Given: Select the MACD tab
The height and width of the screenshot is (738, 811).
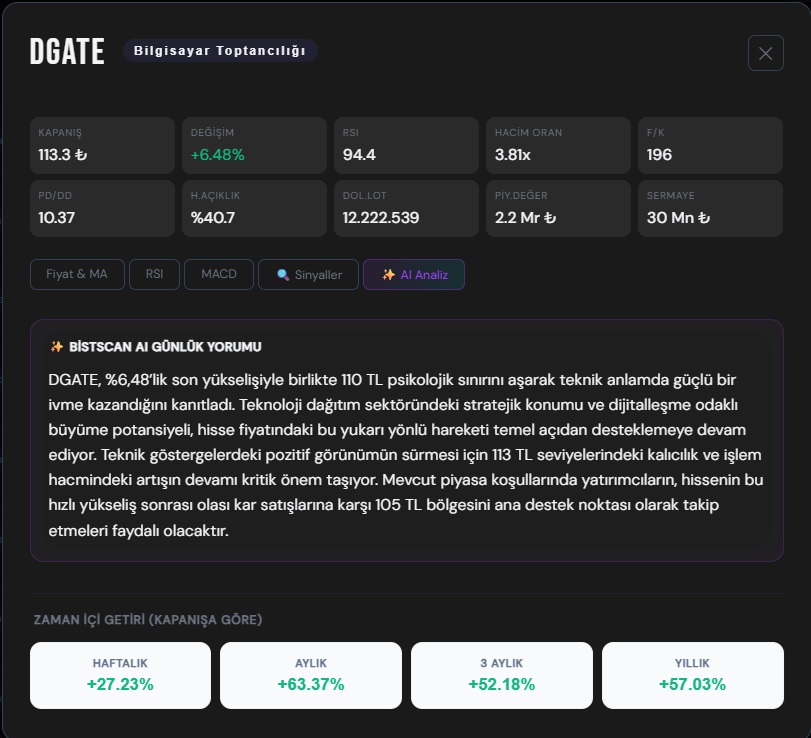Looking at the screenshot, I should click(219, 274).
